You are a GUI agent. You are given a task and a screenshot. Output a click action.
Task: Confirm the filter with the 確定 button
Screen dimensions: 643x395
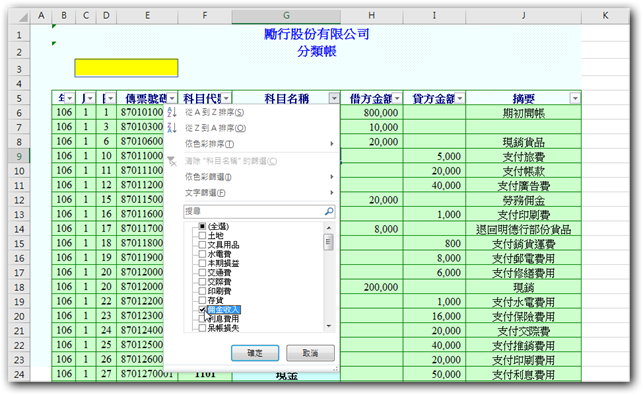255,353
